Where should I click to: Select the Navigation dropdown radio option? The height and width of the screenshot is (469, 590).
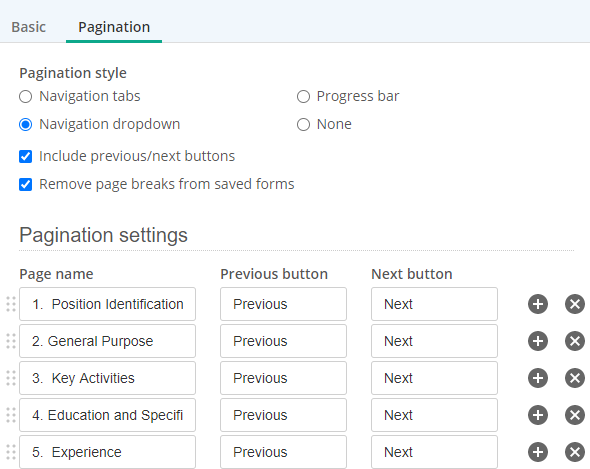click(26, 124)
